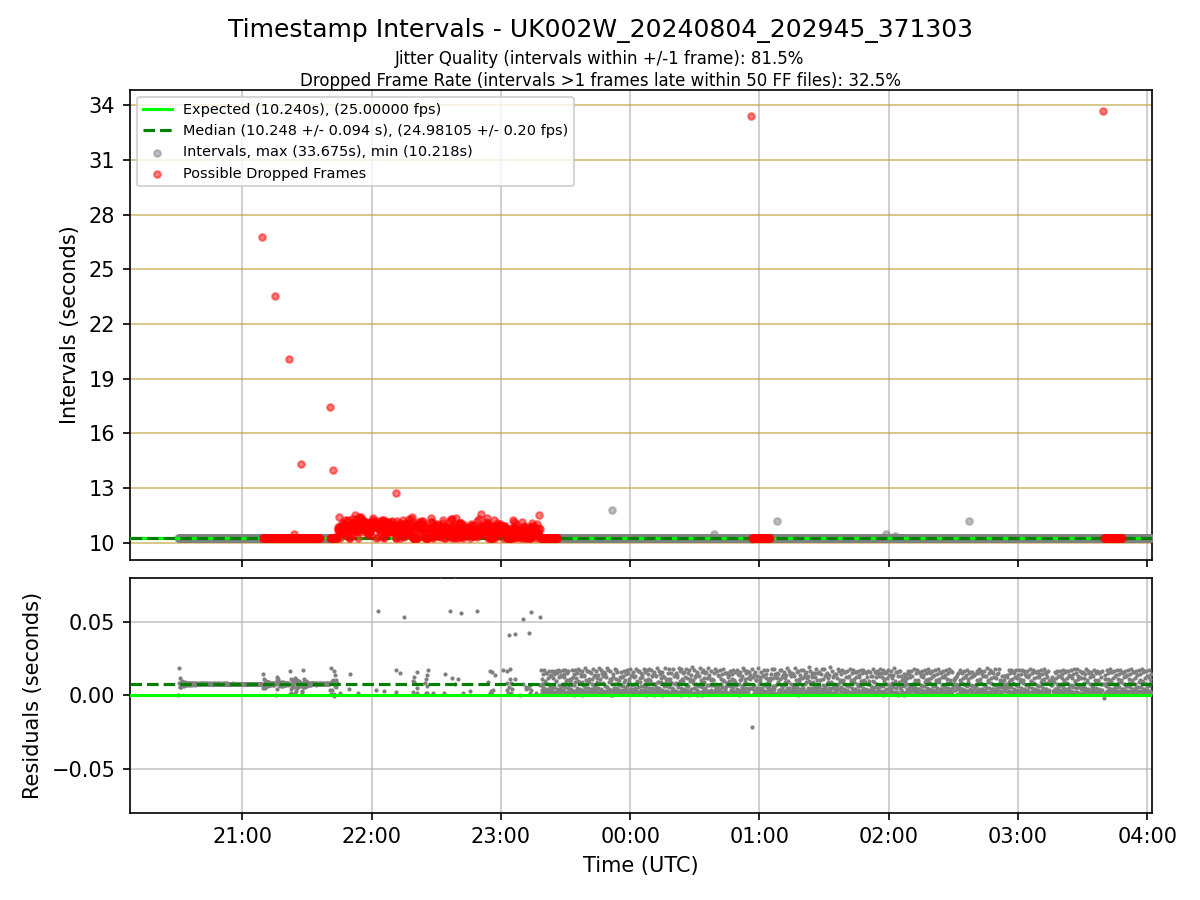Viewport: 1200px width, 900px height.
Task: Click the x-axis tick label '03:00'
Action: click(1018, 835)
